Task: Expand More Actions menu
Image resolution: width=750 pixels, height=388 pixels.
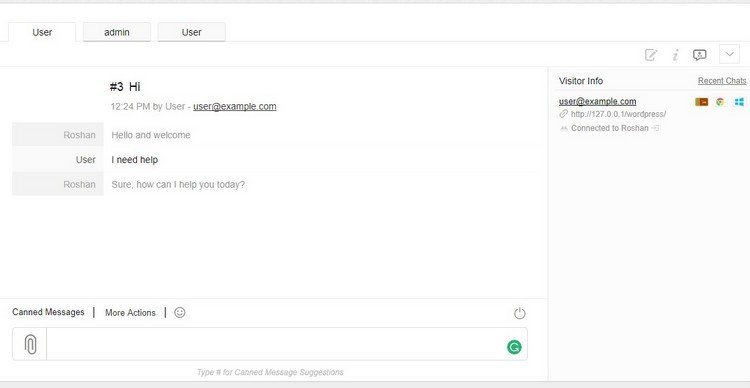Action: pyautogui.click(x=130, y=312)
